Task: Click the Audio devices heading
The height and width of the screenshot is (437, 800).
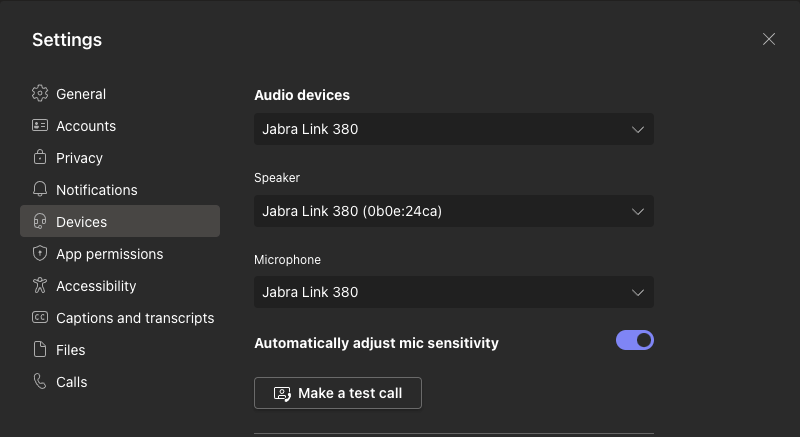Action: pyautogui.click(x=302, y=95)
